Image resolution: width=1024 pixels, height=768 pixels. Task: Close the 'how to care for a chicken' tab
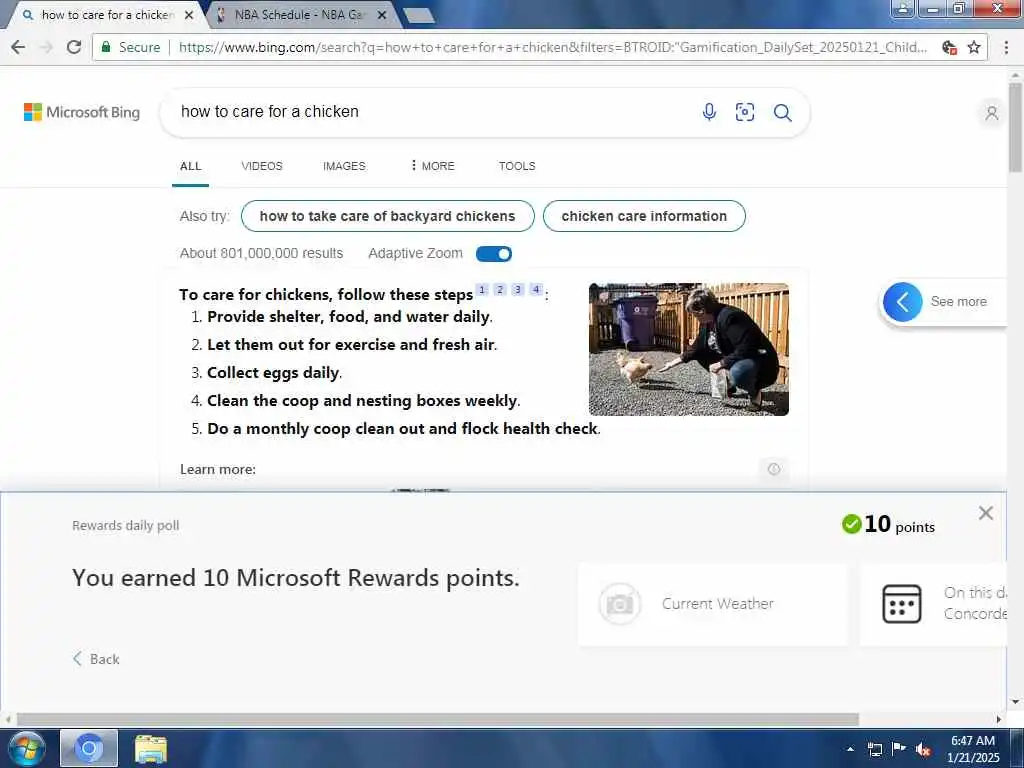click(x=189, y=14)
